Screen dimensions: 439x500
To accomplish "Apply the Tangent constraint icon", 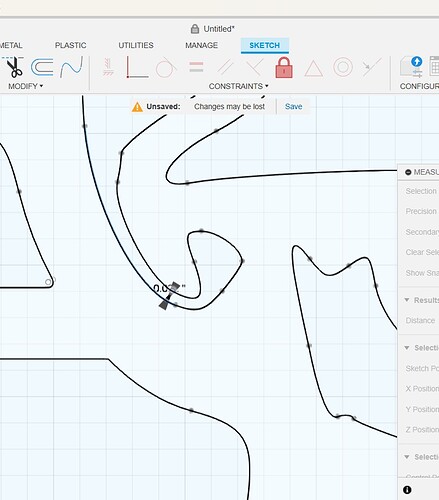I will [x=166, y=68].
